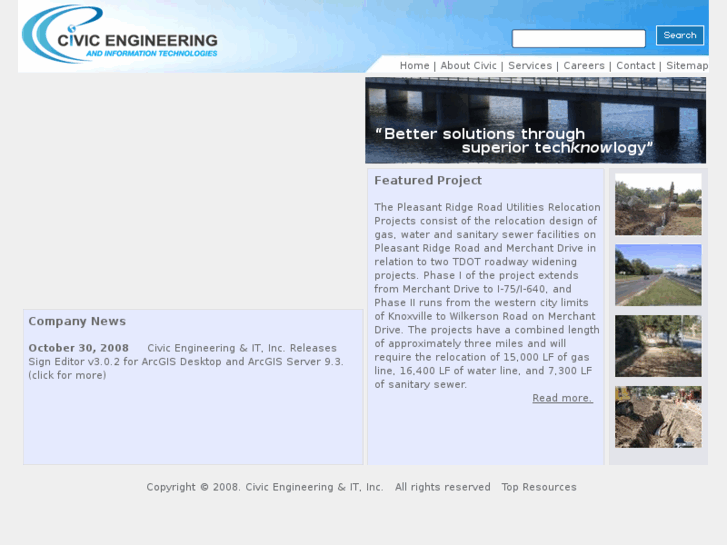Click the Company News heading
Viewport: 727px width, 545px height.
pos(77,321)
